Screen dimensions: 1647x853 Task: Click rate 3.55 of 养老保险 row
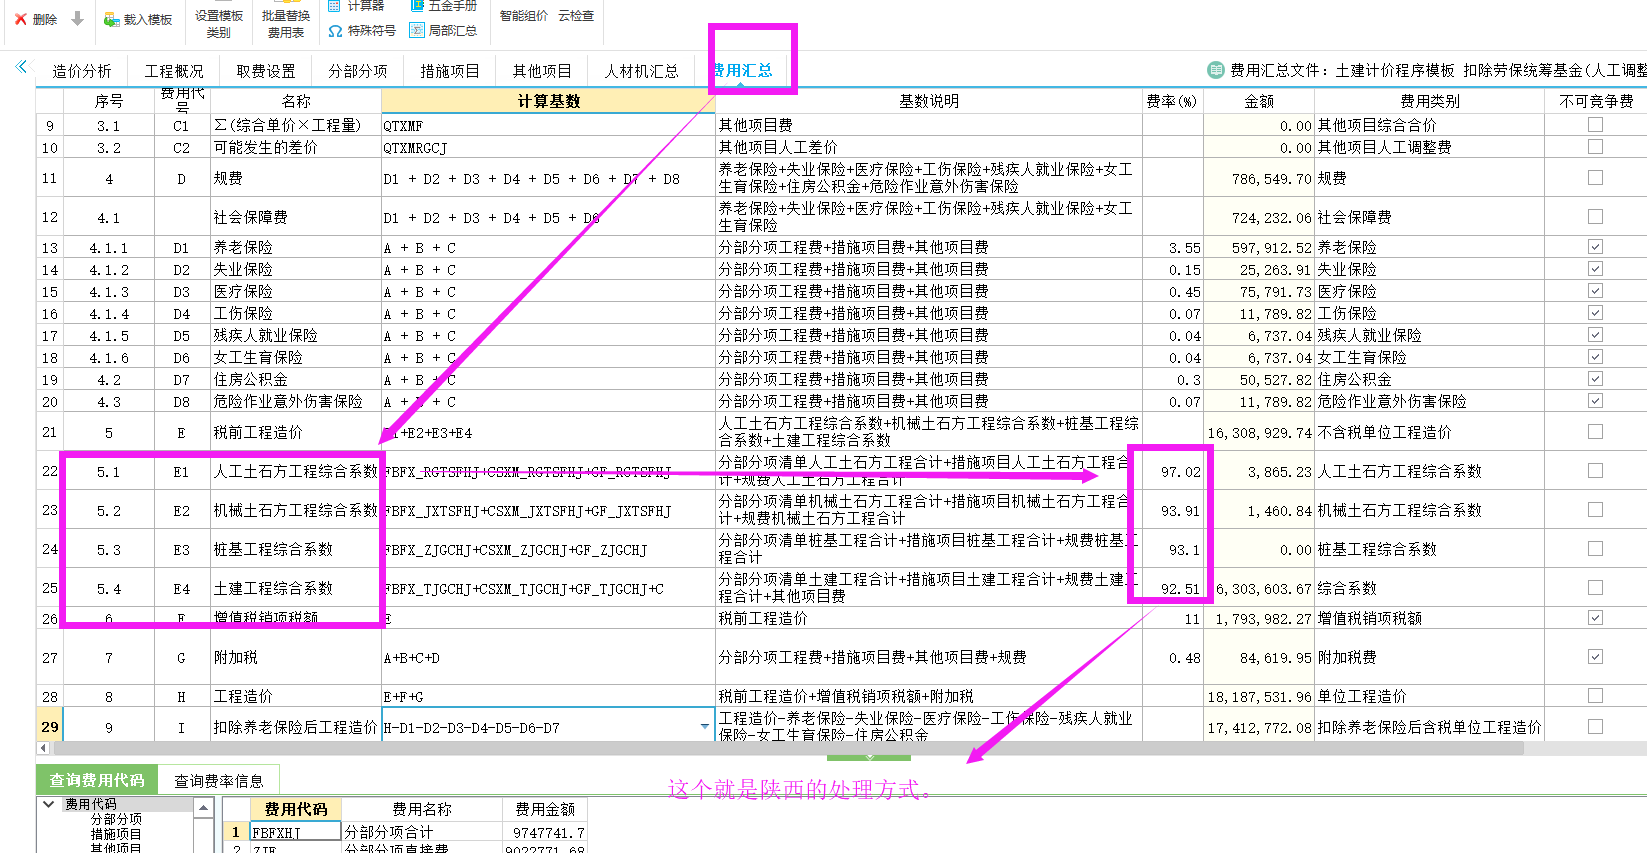pos(1172,247)
